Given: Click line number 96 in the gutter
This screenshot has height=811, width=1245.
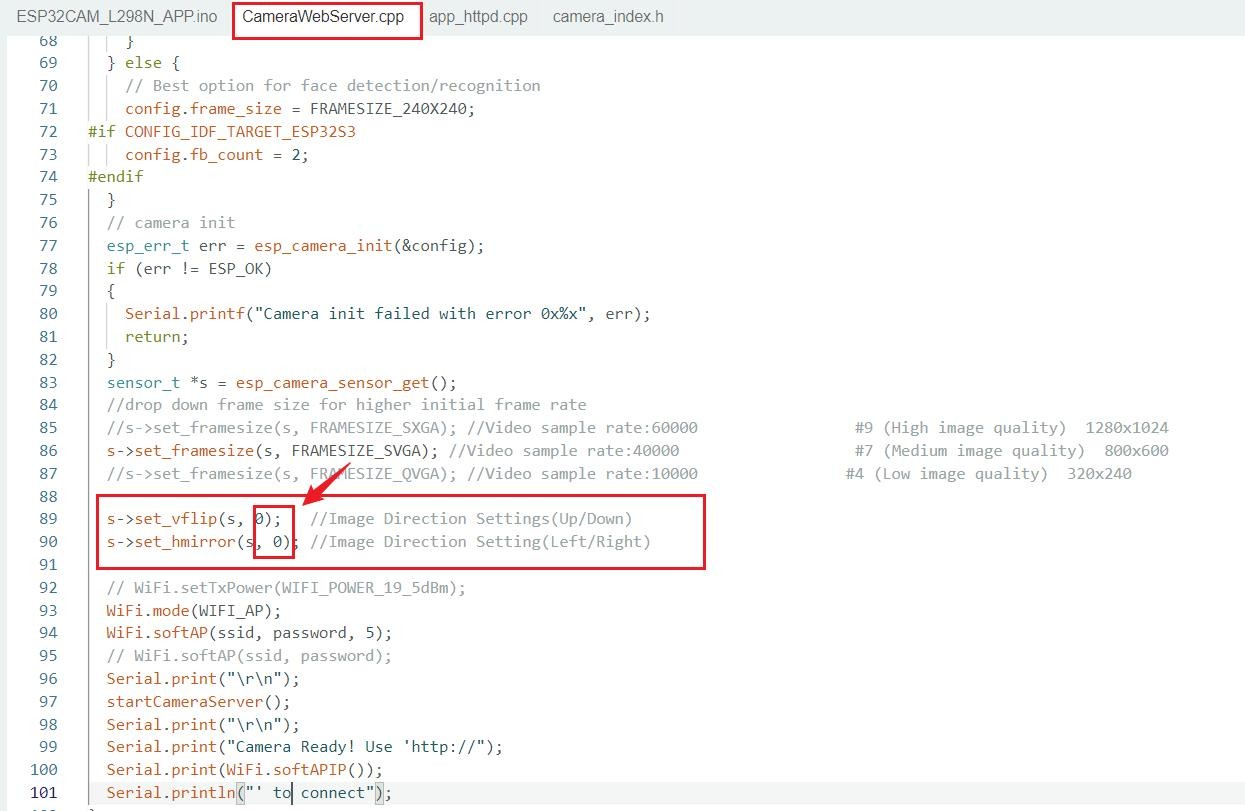Looking at the screenshot, I should [48, 679].
